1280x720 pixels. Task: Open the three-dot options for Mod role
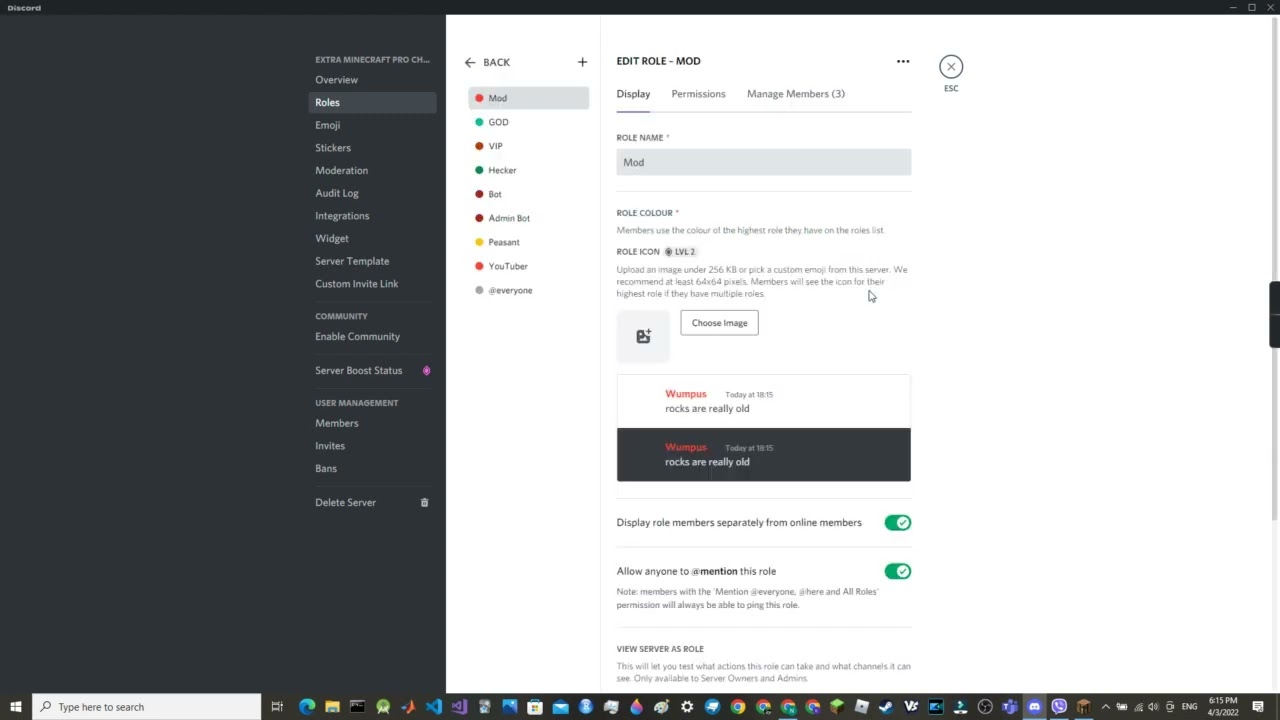tap(903, 61)
